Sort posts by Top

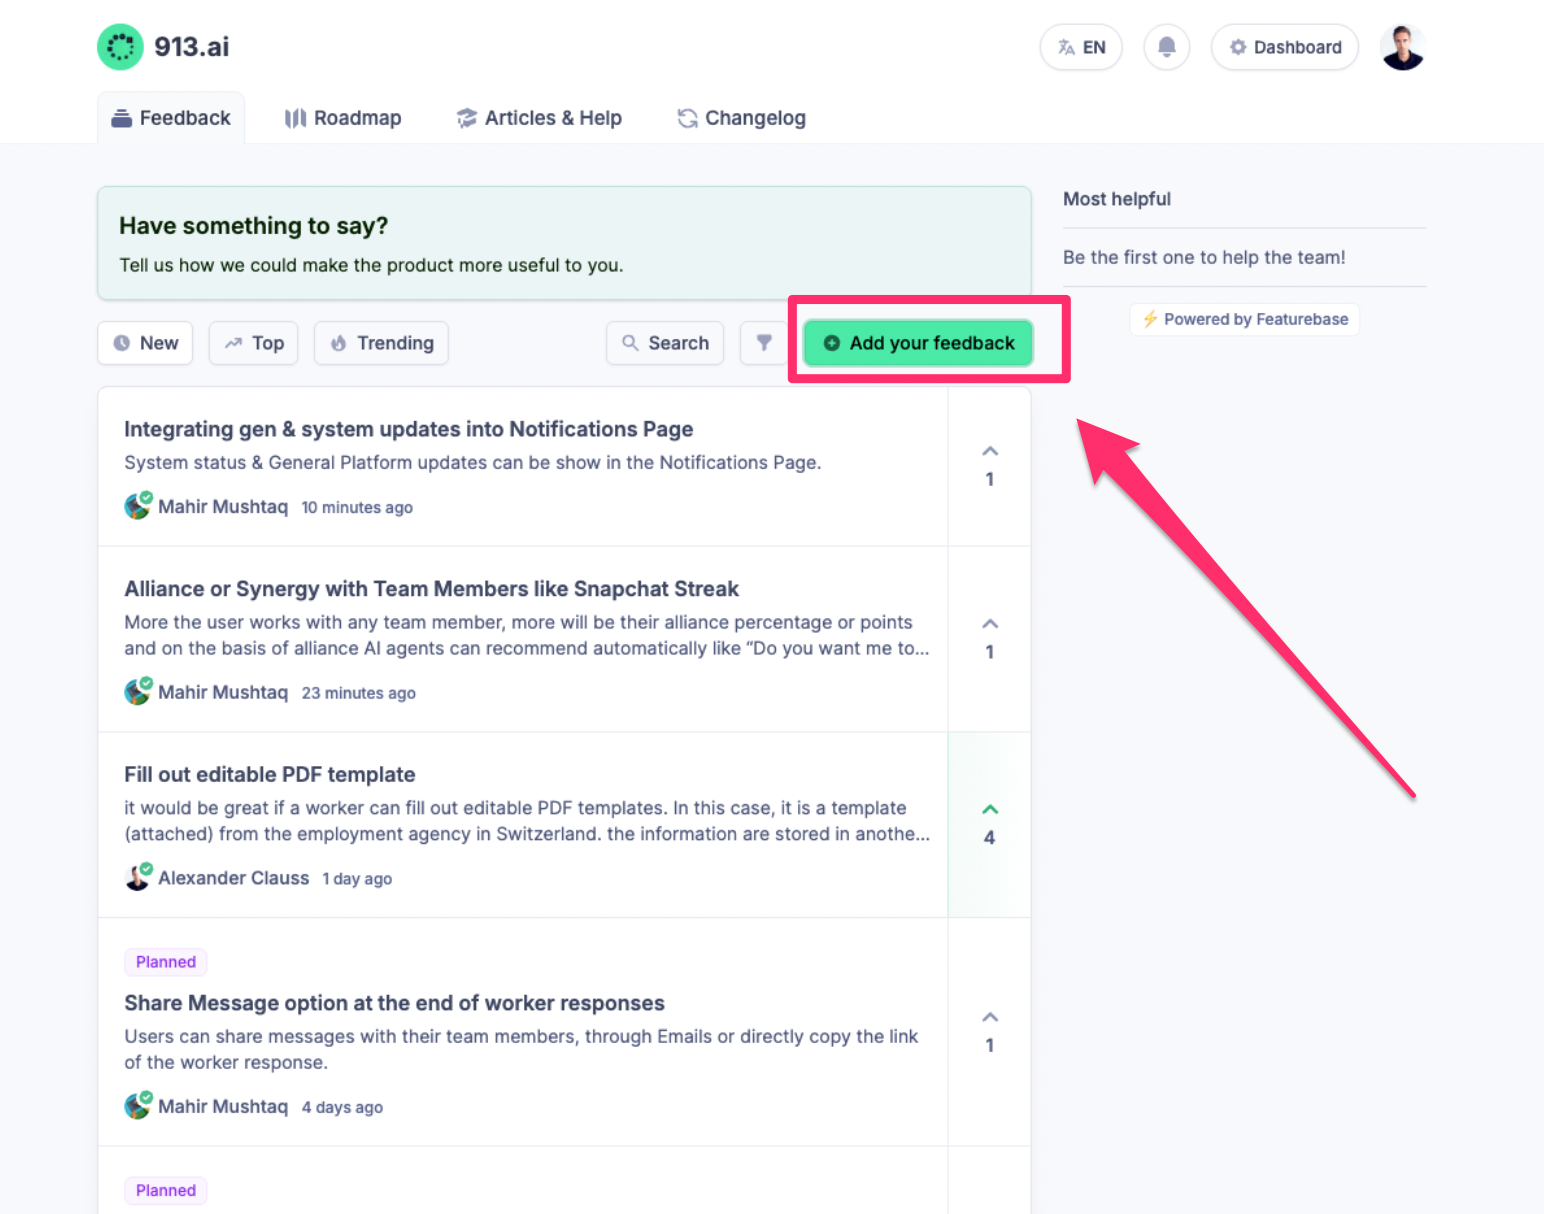(254, 343)
